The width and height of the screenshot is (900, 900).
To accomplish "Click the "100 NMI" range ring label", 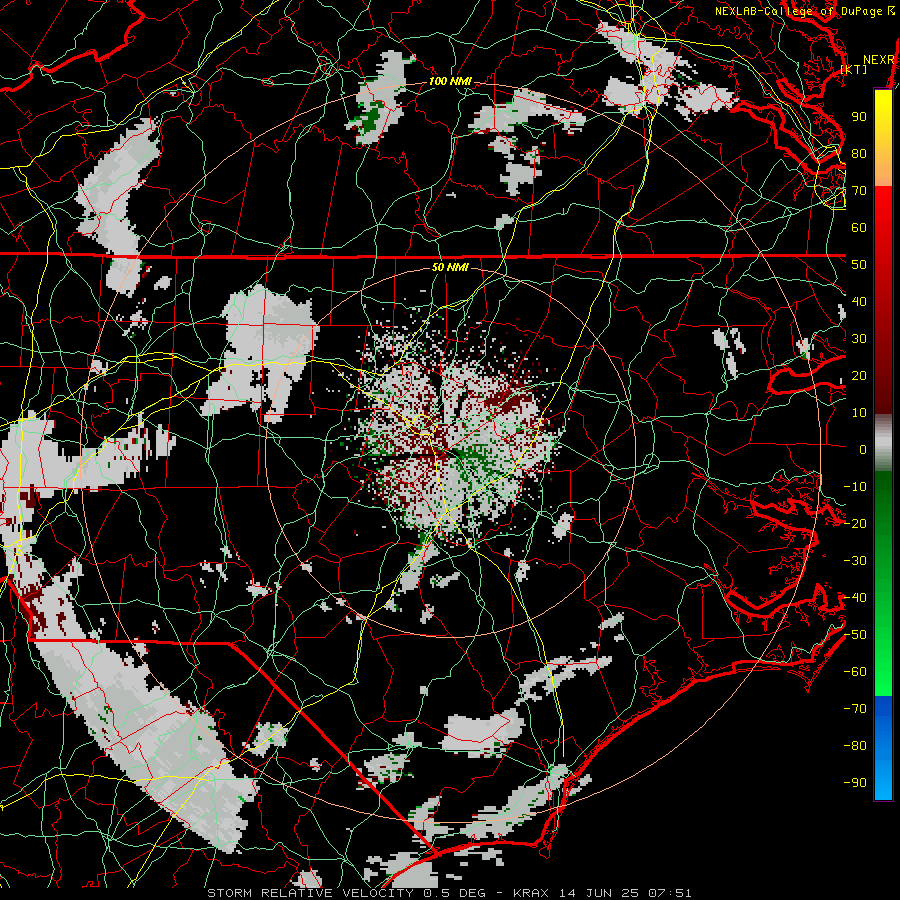I will 450,82.
